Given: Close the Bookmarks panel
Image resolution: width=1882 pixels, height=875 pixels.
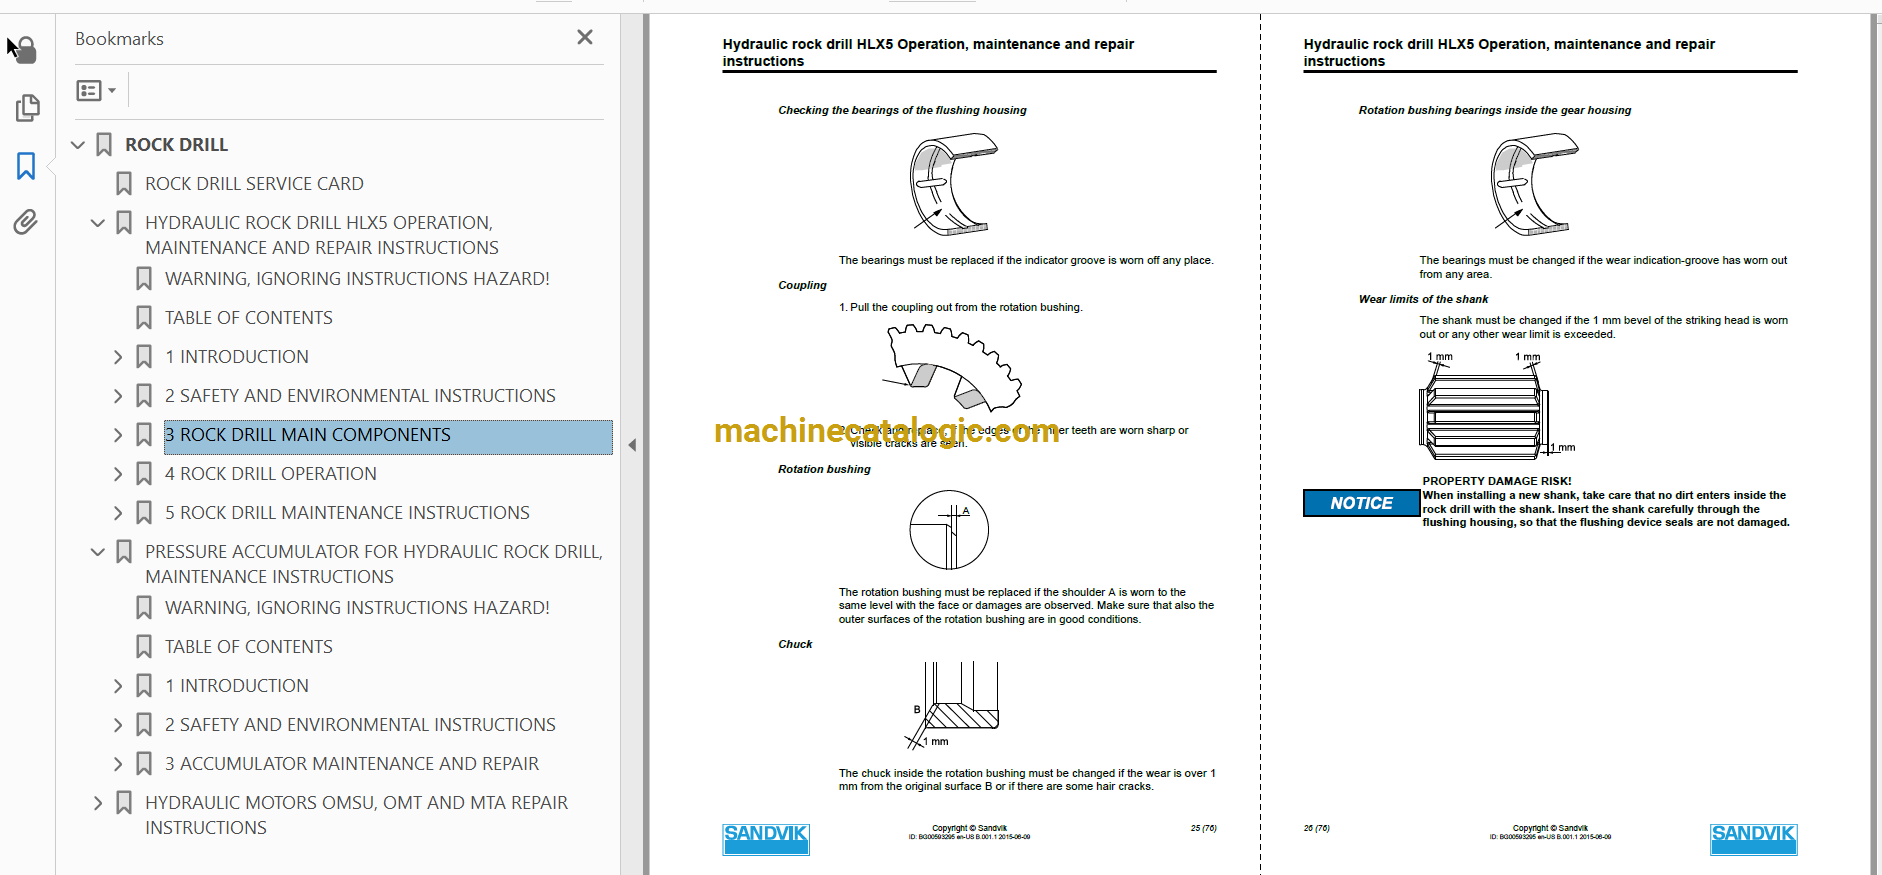Looking at the screenshot, I should [585, 37].
